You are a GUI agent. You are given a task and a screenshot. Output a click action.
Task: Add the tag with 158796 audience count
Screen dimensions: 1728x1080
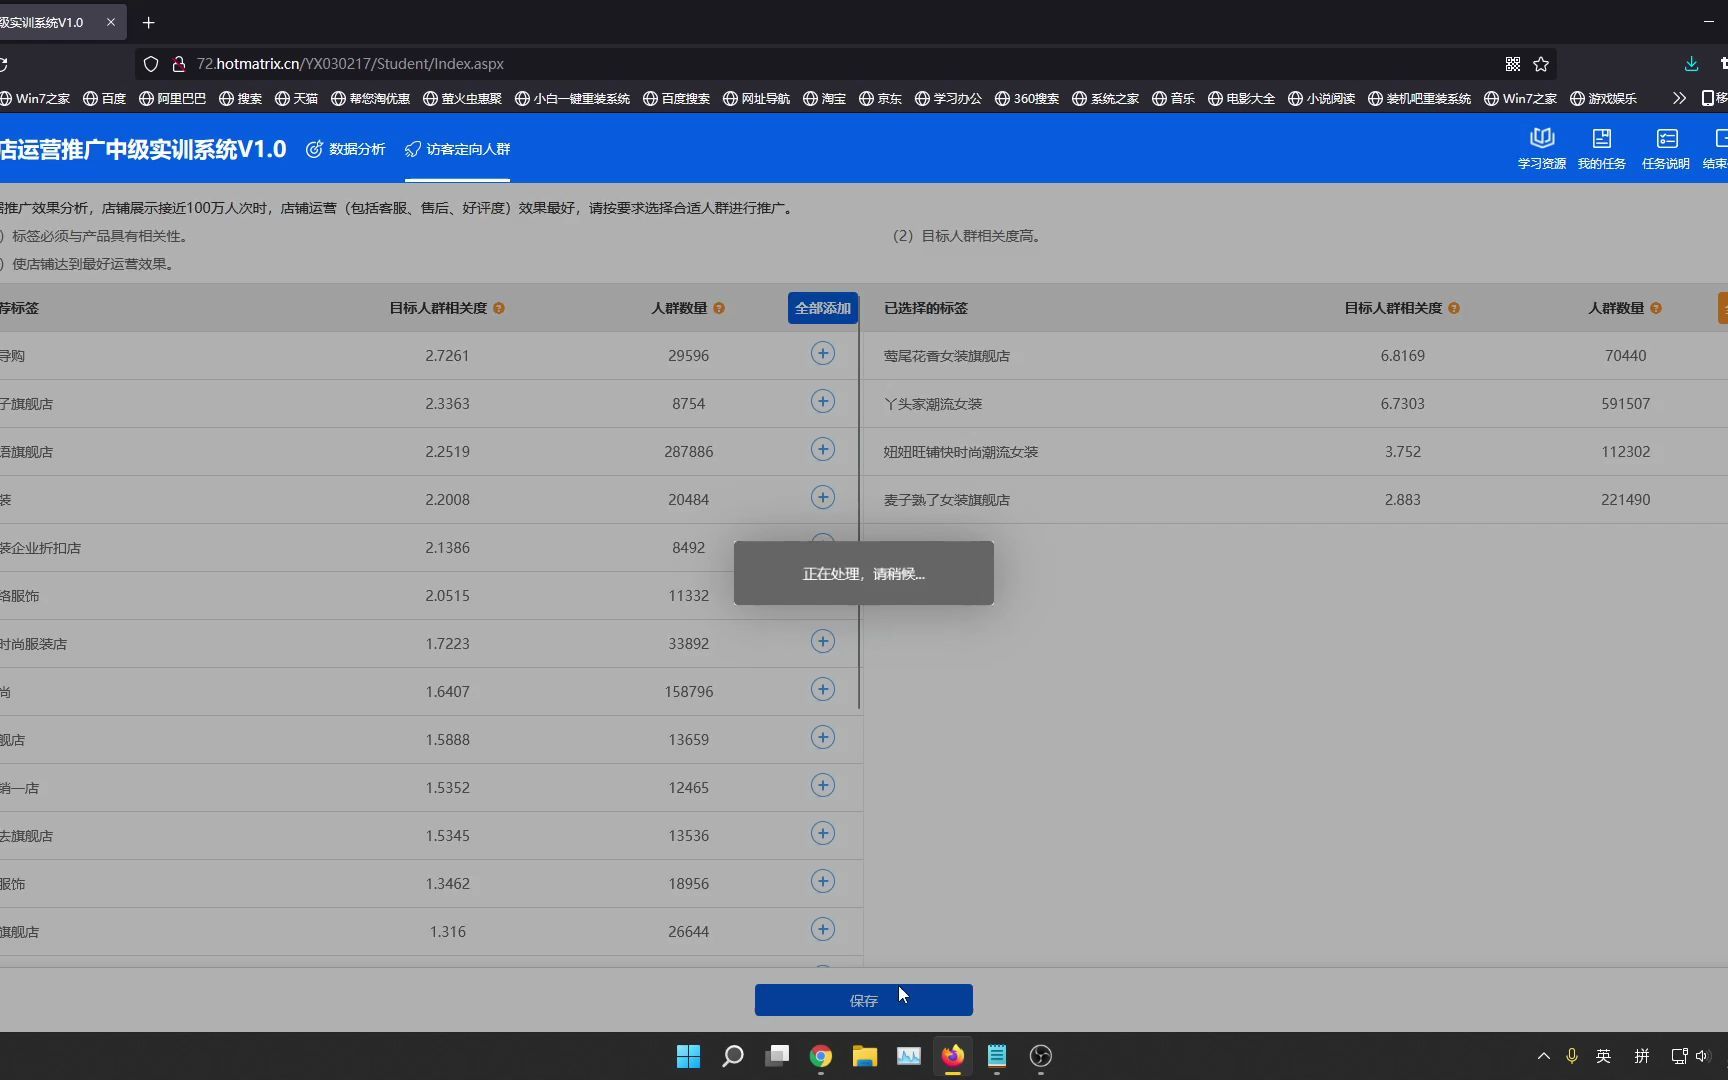click(x=822, y=690)
